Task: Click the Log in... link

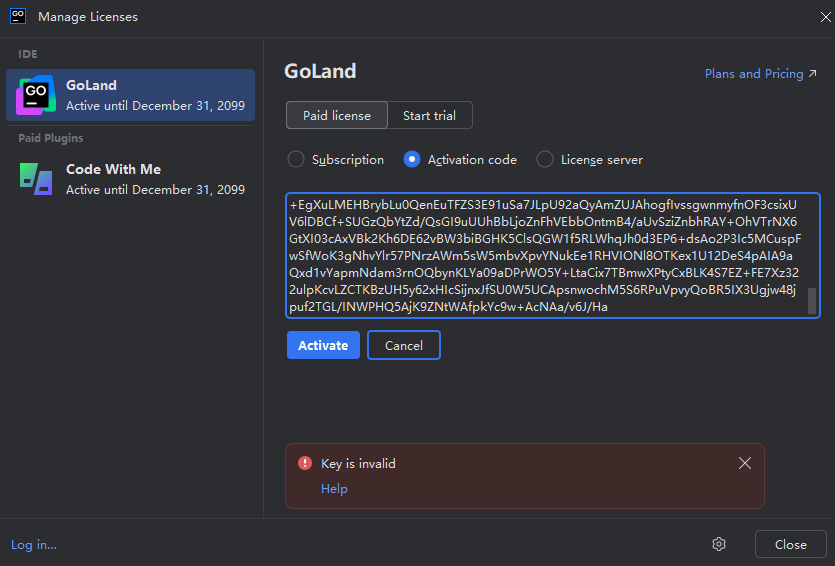Action: pyautogui.click(x=34, y=545)
